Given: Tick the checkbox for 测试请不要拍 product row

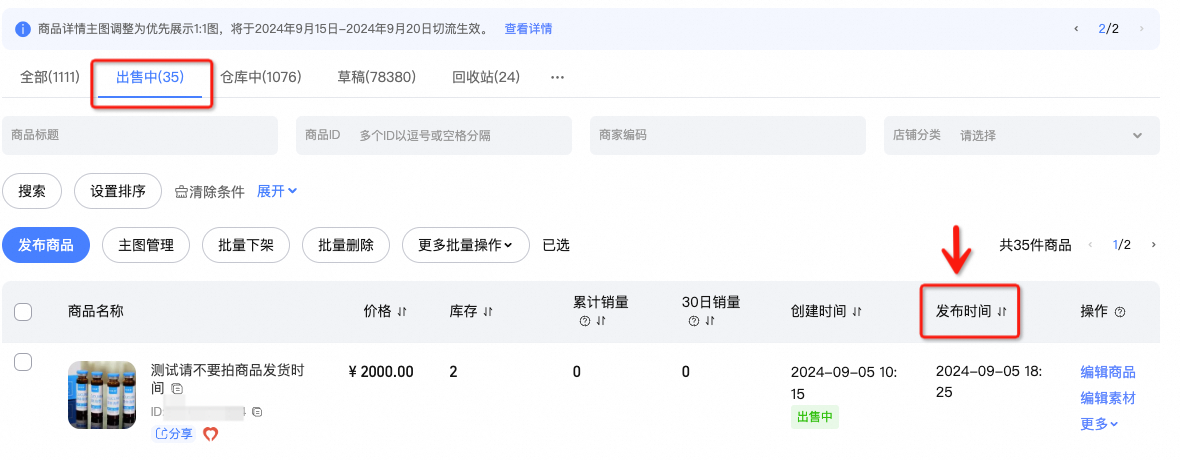Looking at the screenshot, I should click(x=23, y=362).
